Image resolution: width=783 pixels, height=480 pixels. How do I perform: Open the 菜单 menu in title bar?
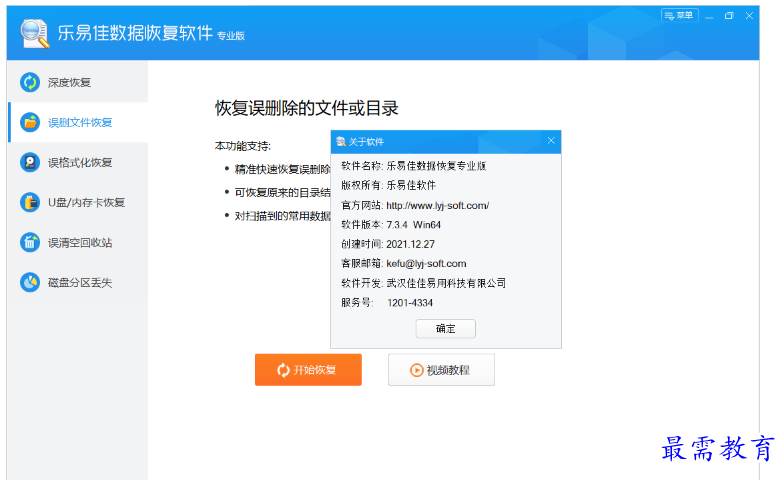(x=679, y=15)
